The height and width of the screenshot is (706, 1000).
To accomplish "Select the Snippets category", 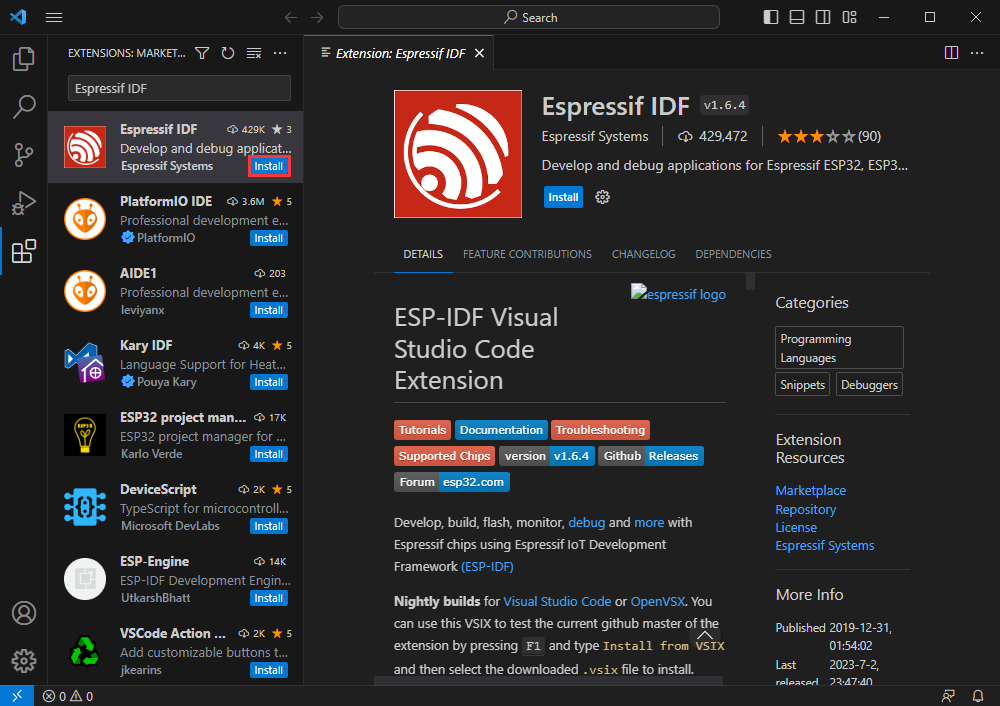I will [x=802, y=385].
